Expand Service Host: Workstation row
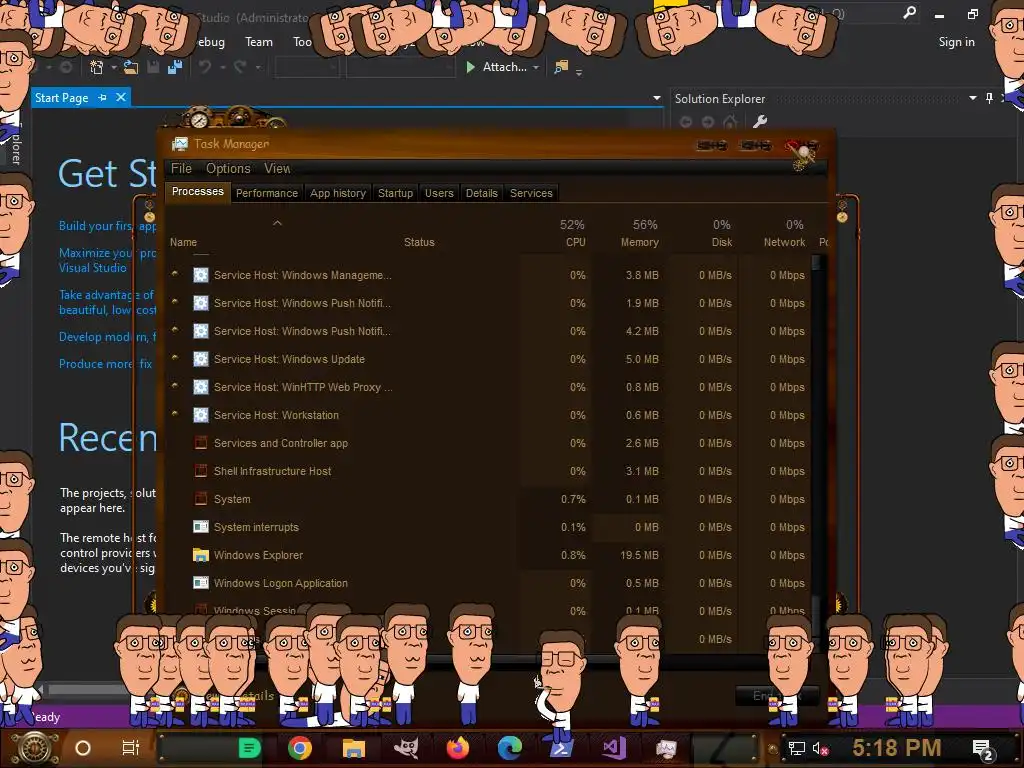This screenshot has height=768, width=1024. pos(175,415)
